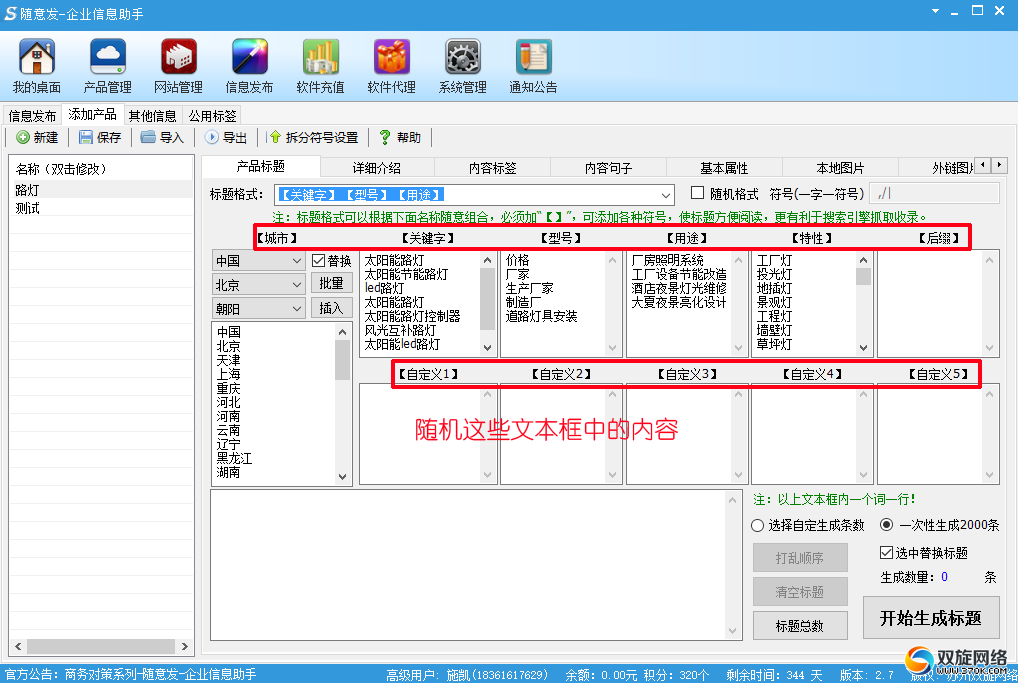Open the 基本属性 tab

tap(725, 168)
